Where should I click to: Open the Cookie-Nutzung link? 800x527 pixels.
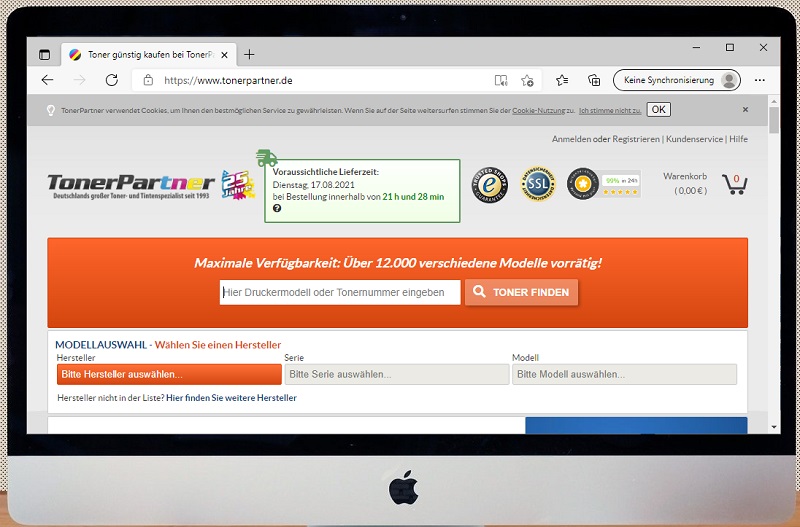pyautogui.click(x=538, y=110)
